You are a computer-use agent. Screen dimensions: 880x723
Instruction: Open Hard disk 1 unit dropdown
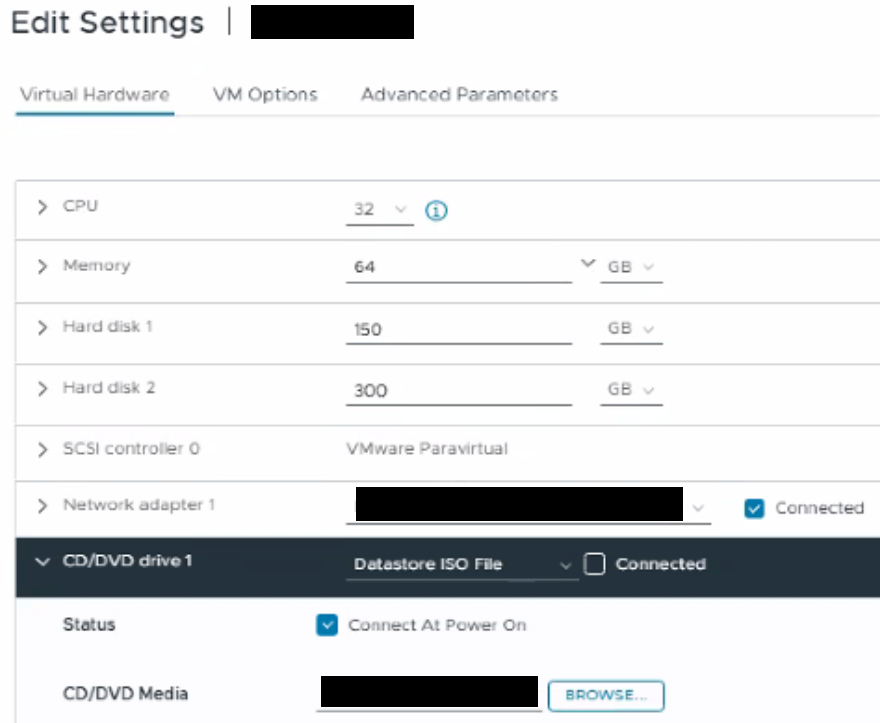coord(630,329)
